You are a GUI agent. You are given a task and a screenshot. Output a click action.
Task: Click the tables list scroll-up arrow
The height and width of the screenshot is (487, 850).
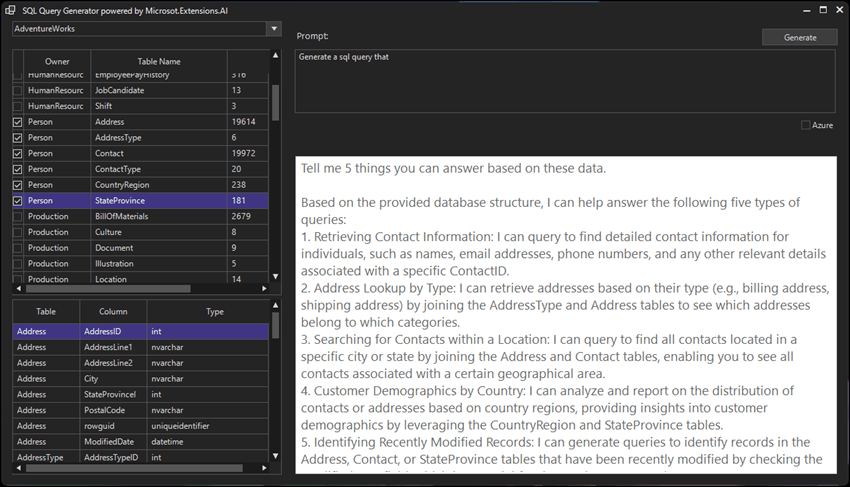[276, 56]
